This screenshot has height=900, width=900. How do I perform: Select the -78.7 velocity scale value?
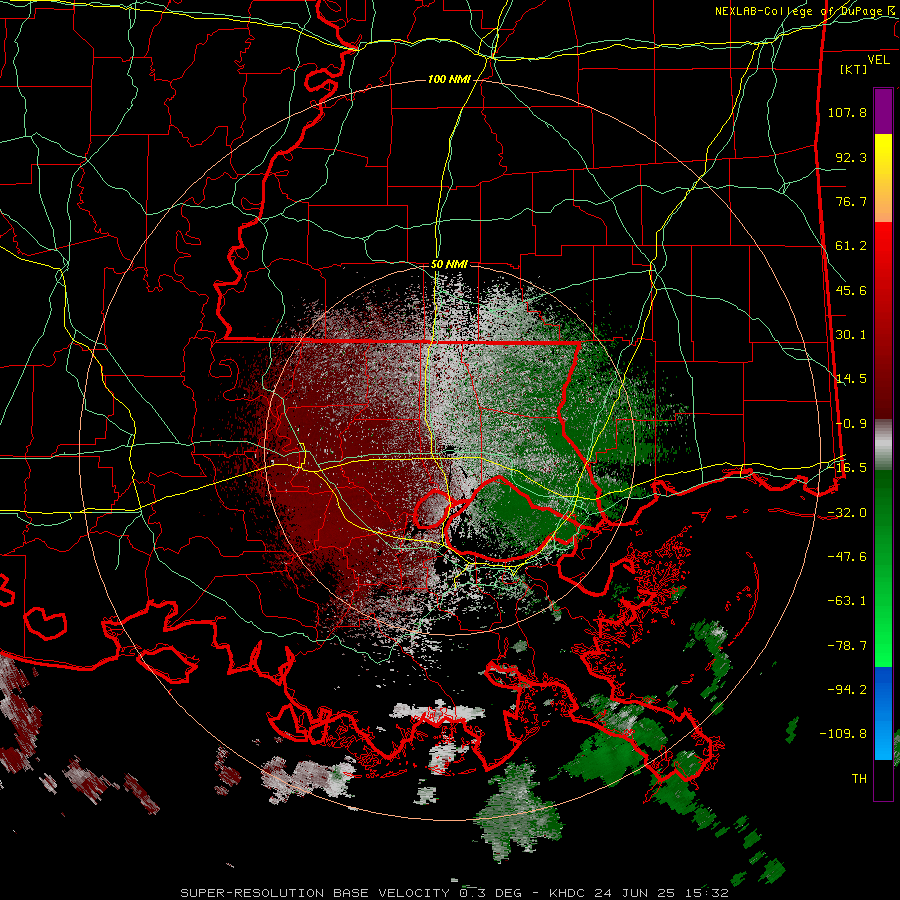point(847,646)
